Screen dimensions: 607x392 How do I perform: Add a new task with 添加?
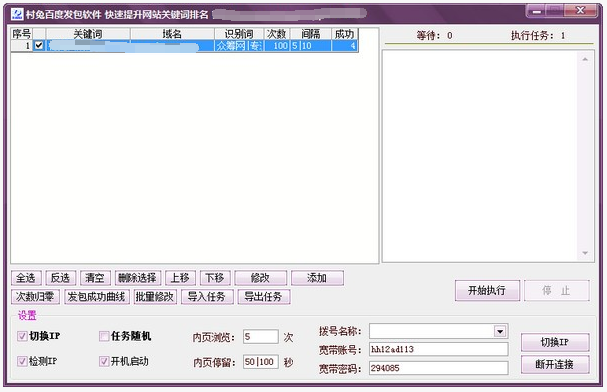click(317, 278)
